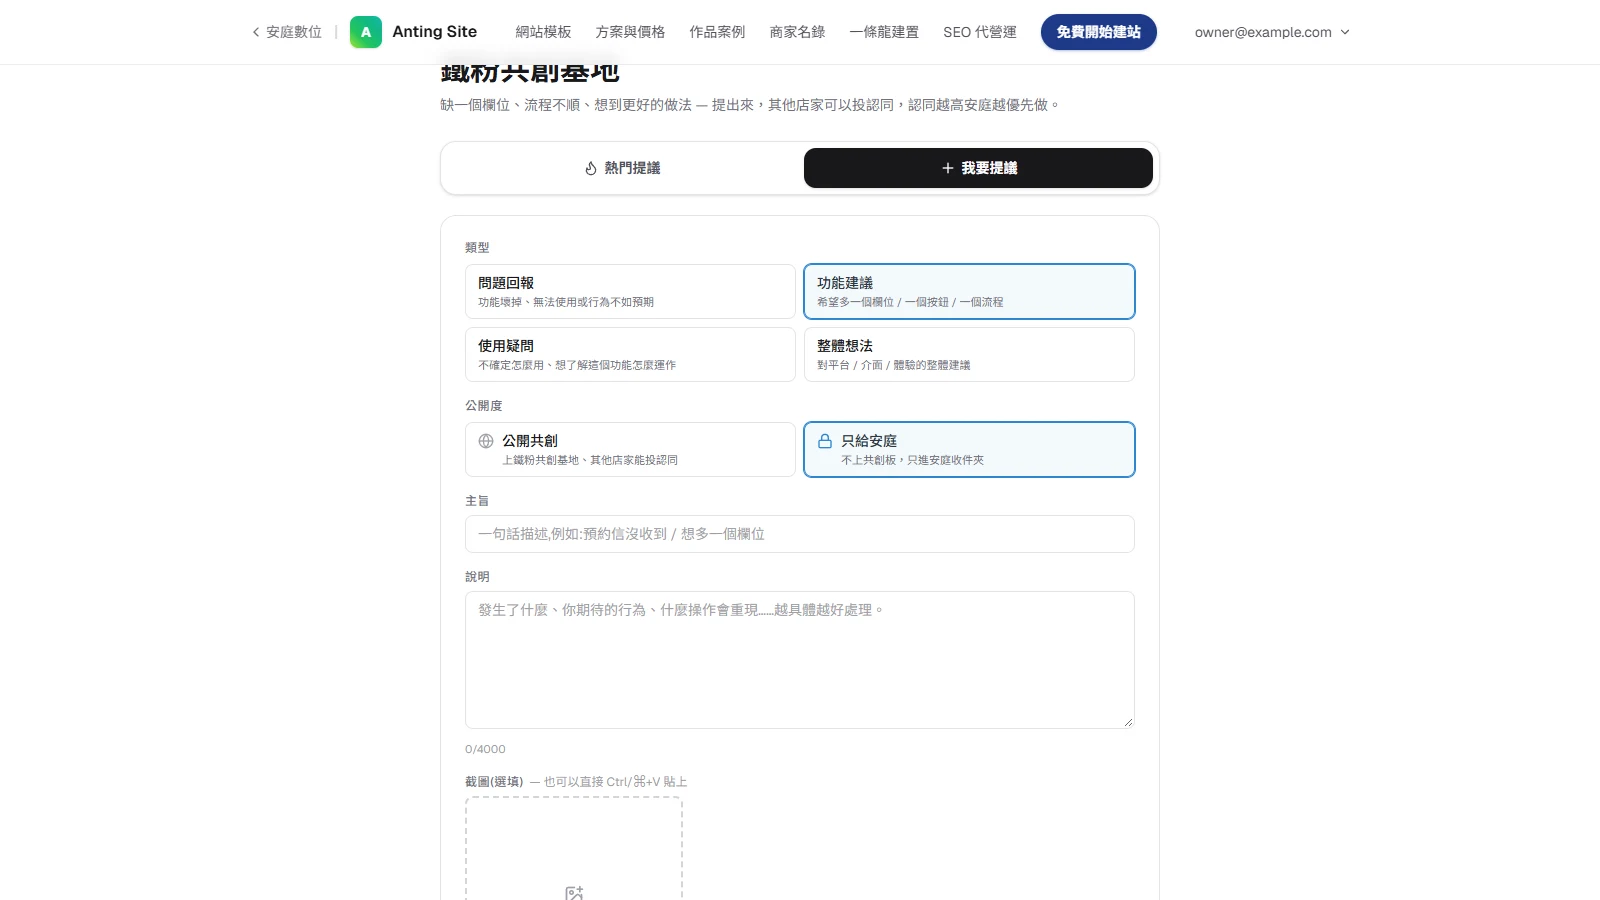1600x900 pixels.
Task: Choose 公開共創 visibility option
Action: (630, 449)
